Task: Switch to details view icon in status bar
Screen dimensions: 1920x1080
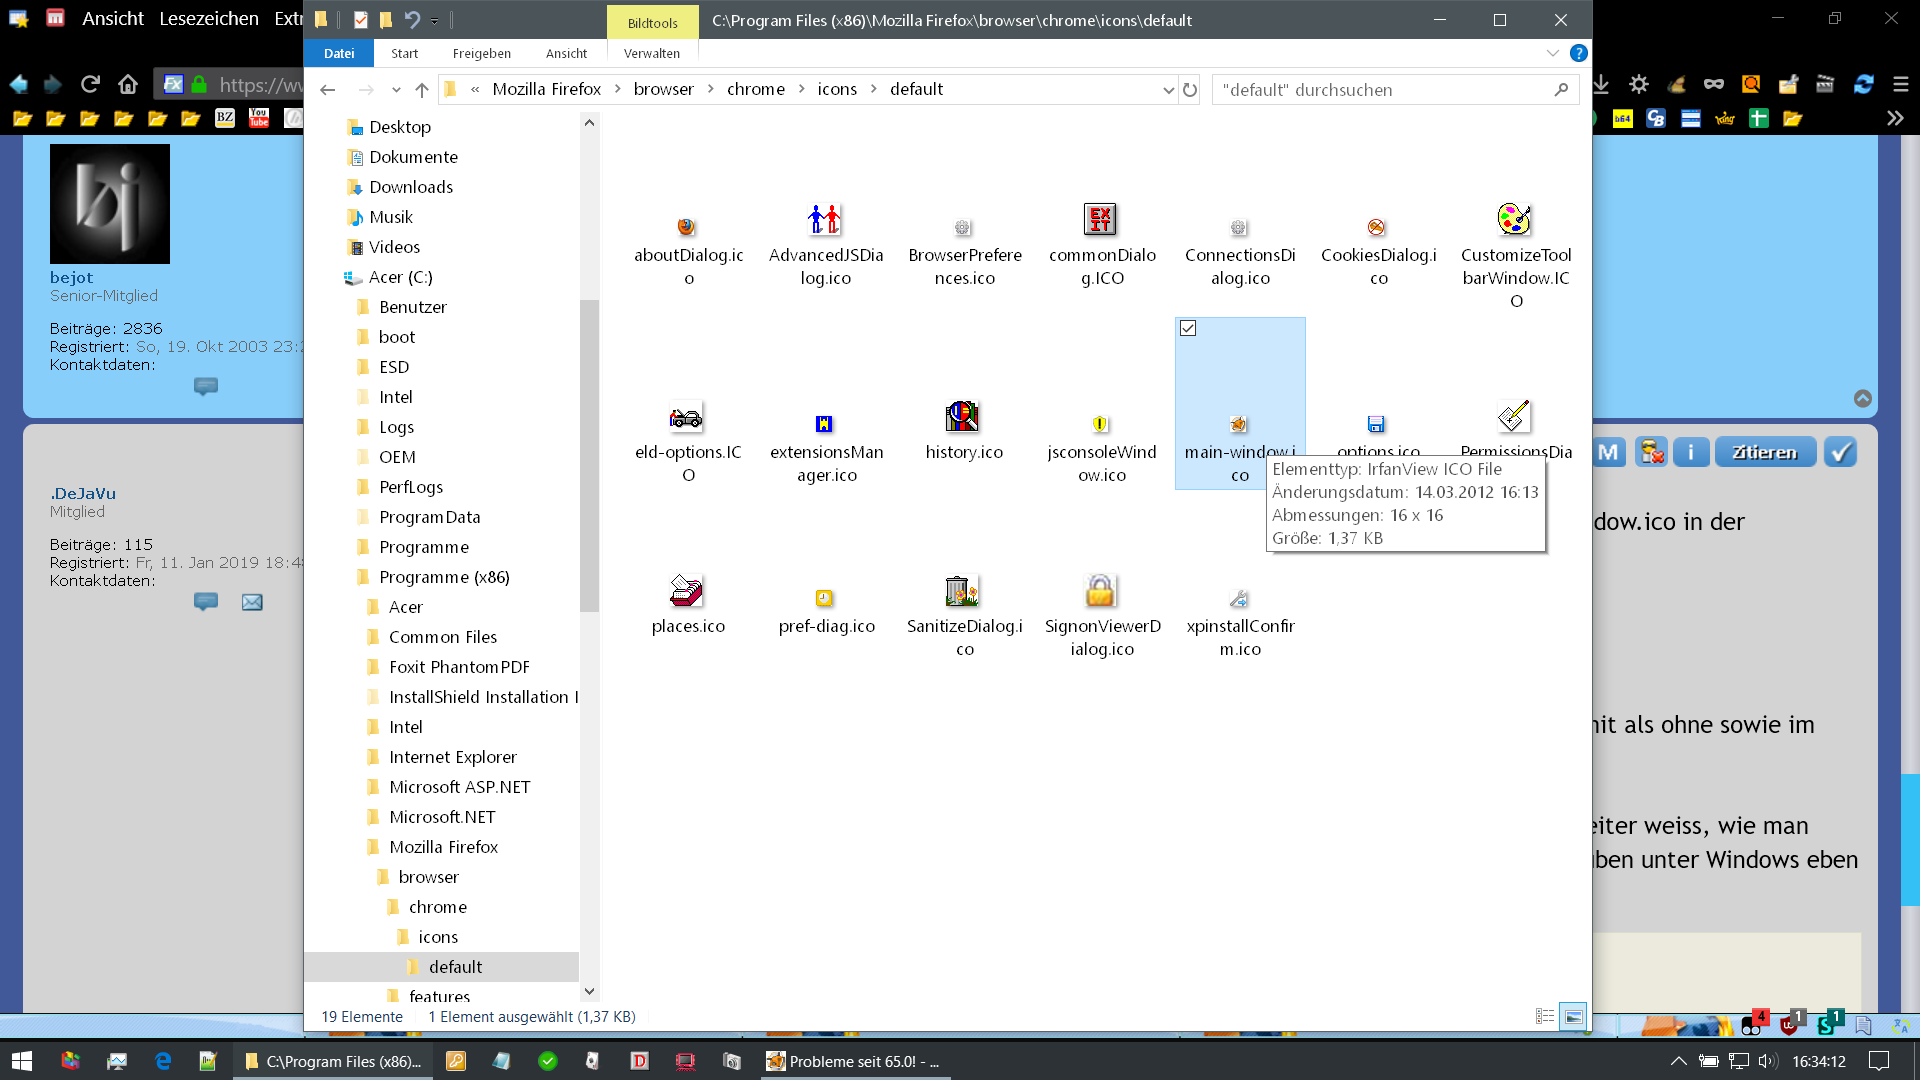Action: click(1544, 1016)
